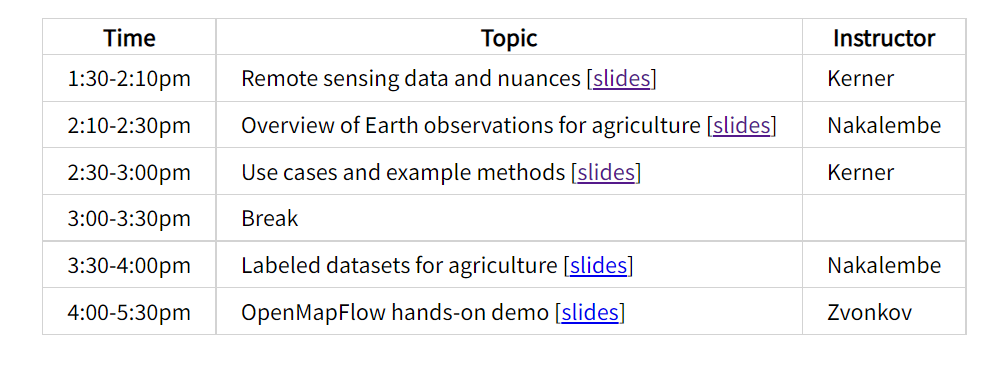This screenshot has height=368, width=999.
Task: Open slides for Labeled datasets for agriculture
Action: (x=598, y=265)
